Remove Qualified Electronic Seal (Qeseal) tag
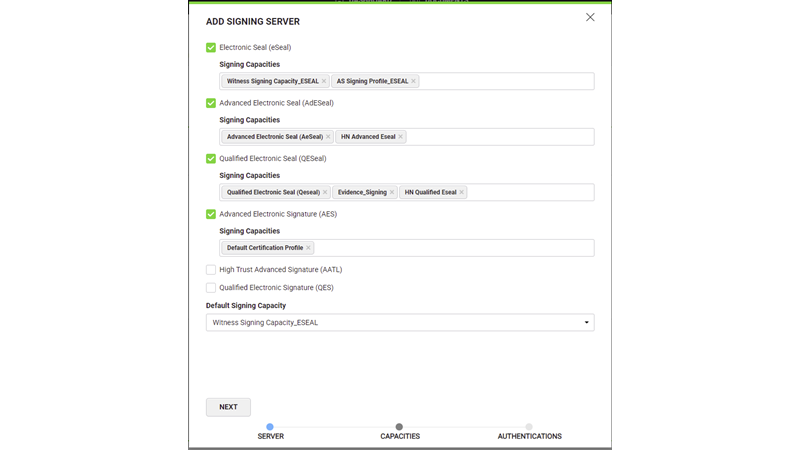This screenshot has height=450, width=800. [x=325, y=192]
